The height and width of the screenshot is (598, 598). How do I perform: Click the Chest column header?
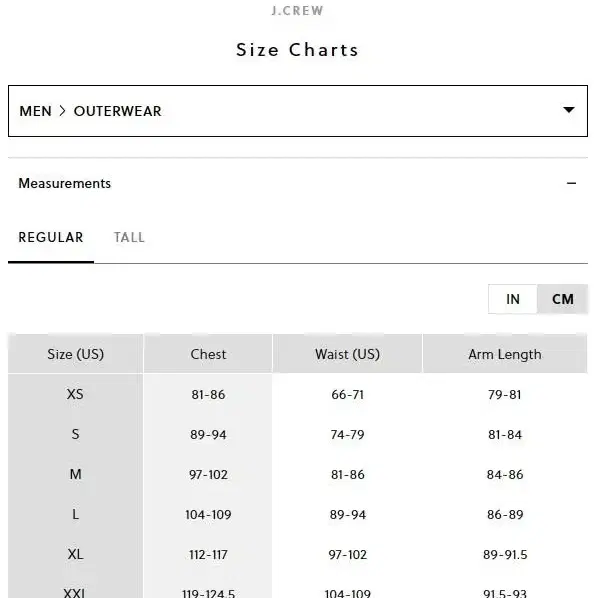(208, 354)
